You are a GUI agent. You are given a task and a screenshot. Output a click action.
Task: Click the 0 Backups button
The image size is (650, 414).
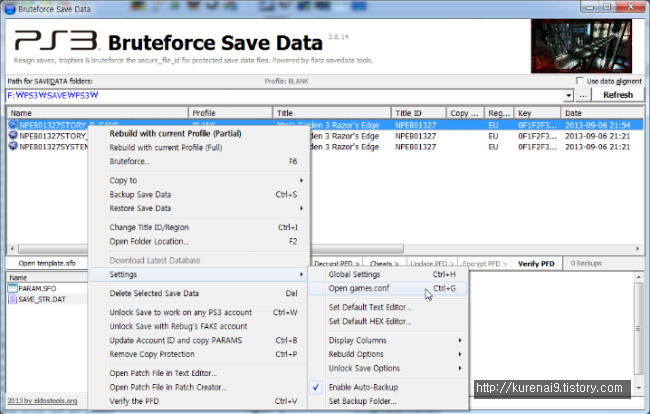pyautogui.click(x=586, y=264)
